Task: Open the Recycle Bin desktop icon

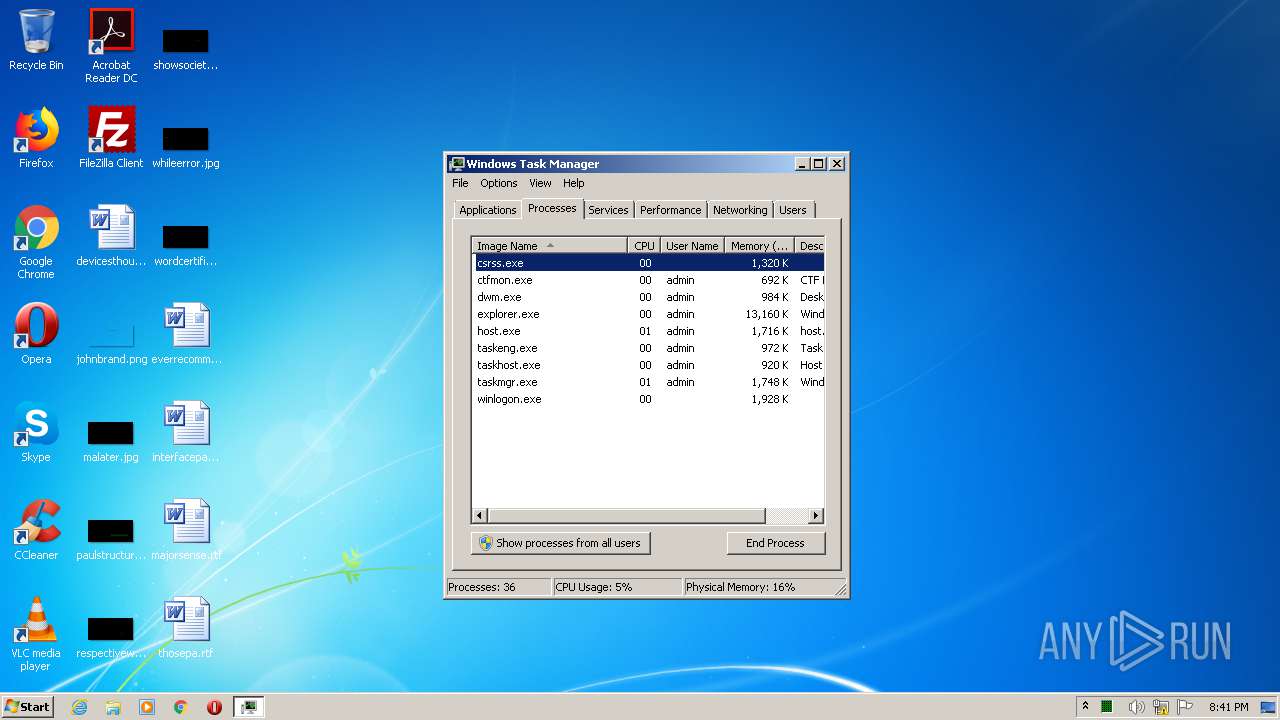Action: [x=36, y=40]
